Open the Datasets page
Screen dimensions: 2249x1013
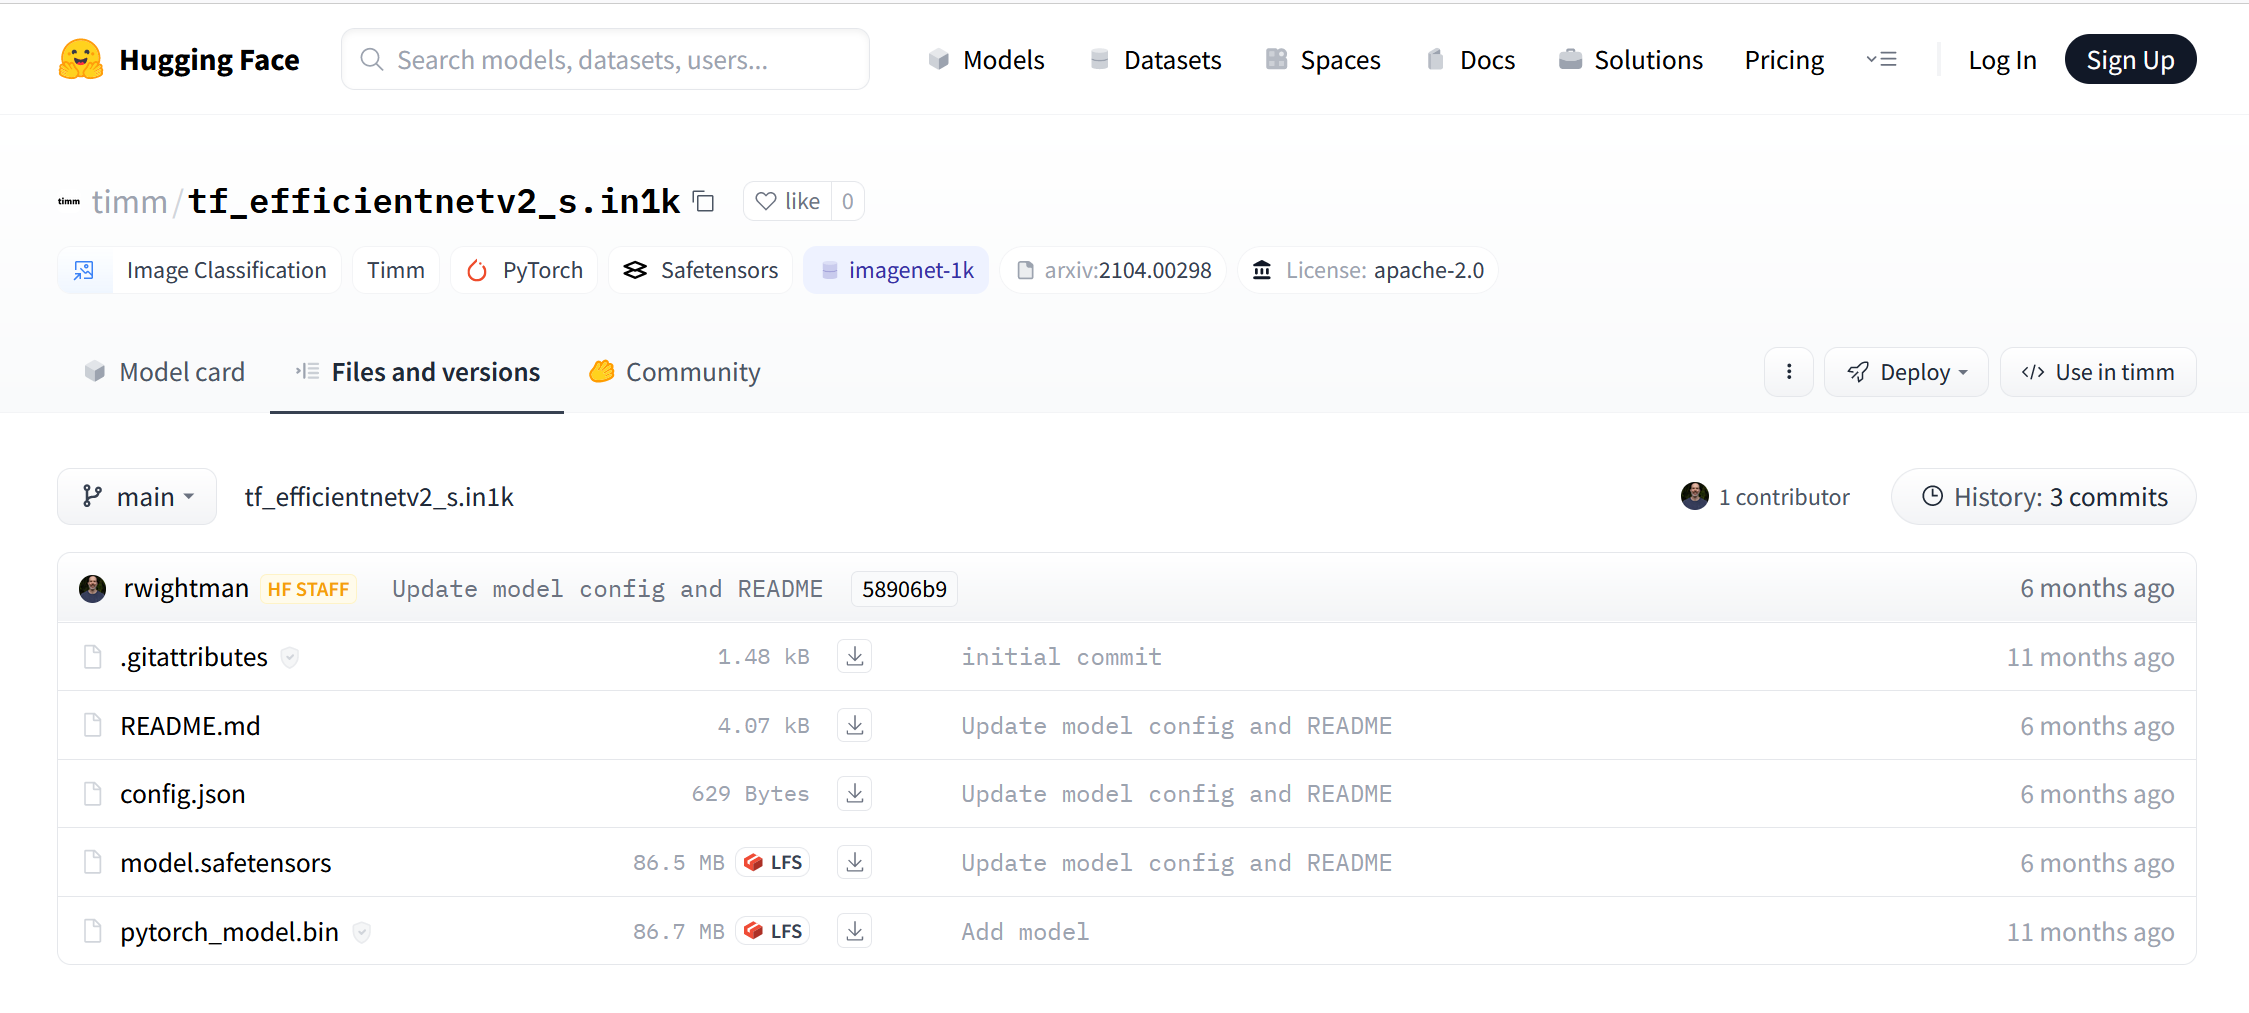click(1155, 60)
